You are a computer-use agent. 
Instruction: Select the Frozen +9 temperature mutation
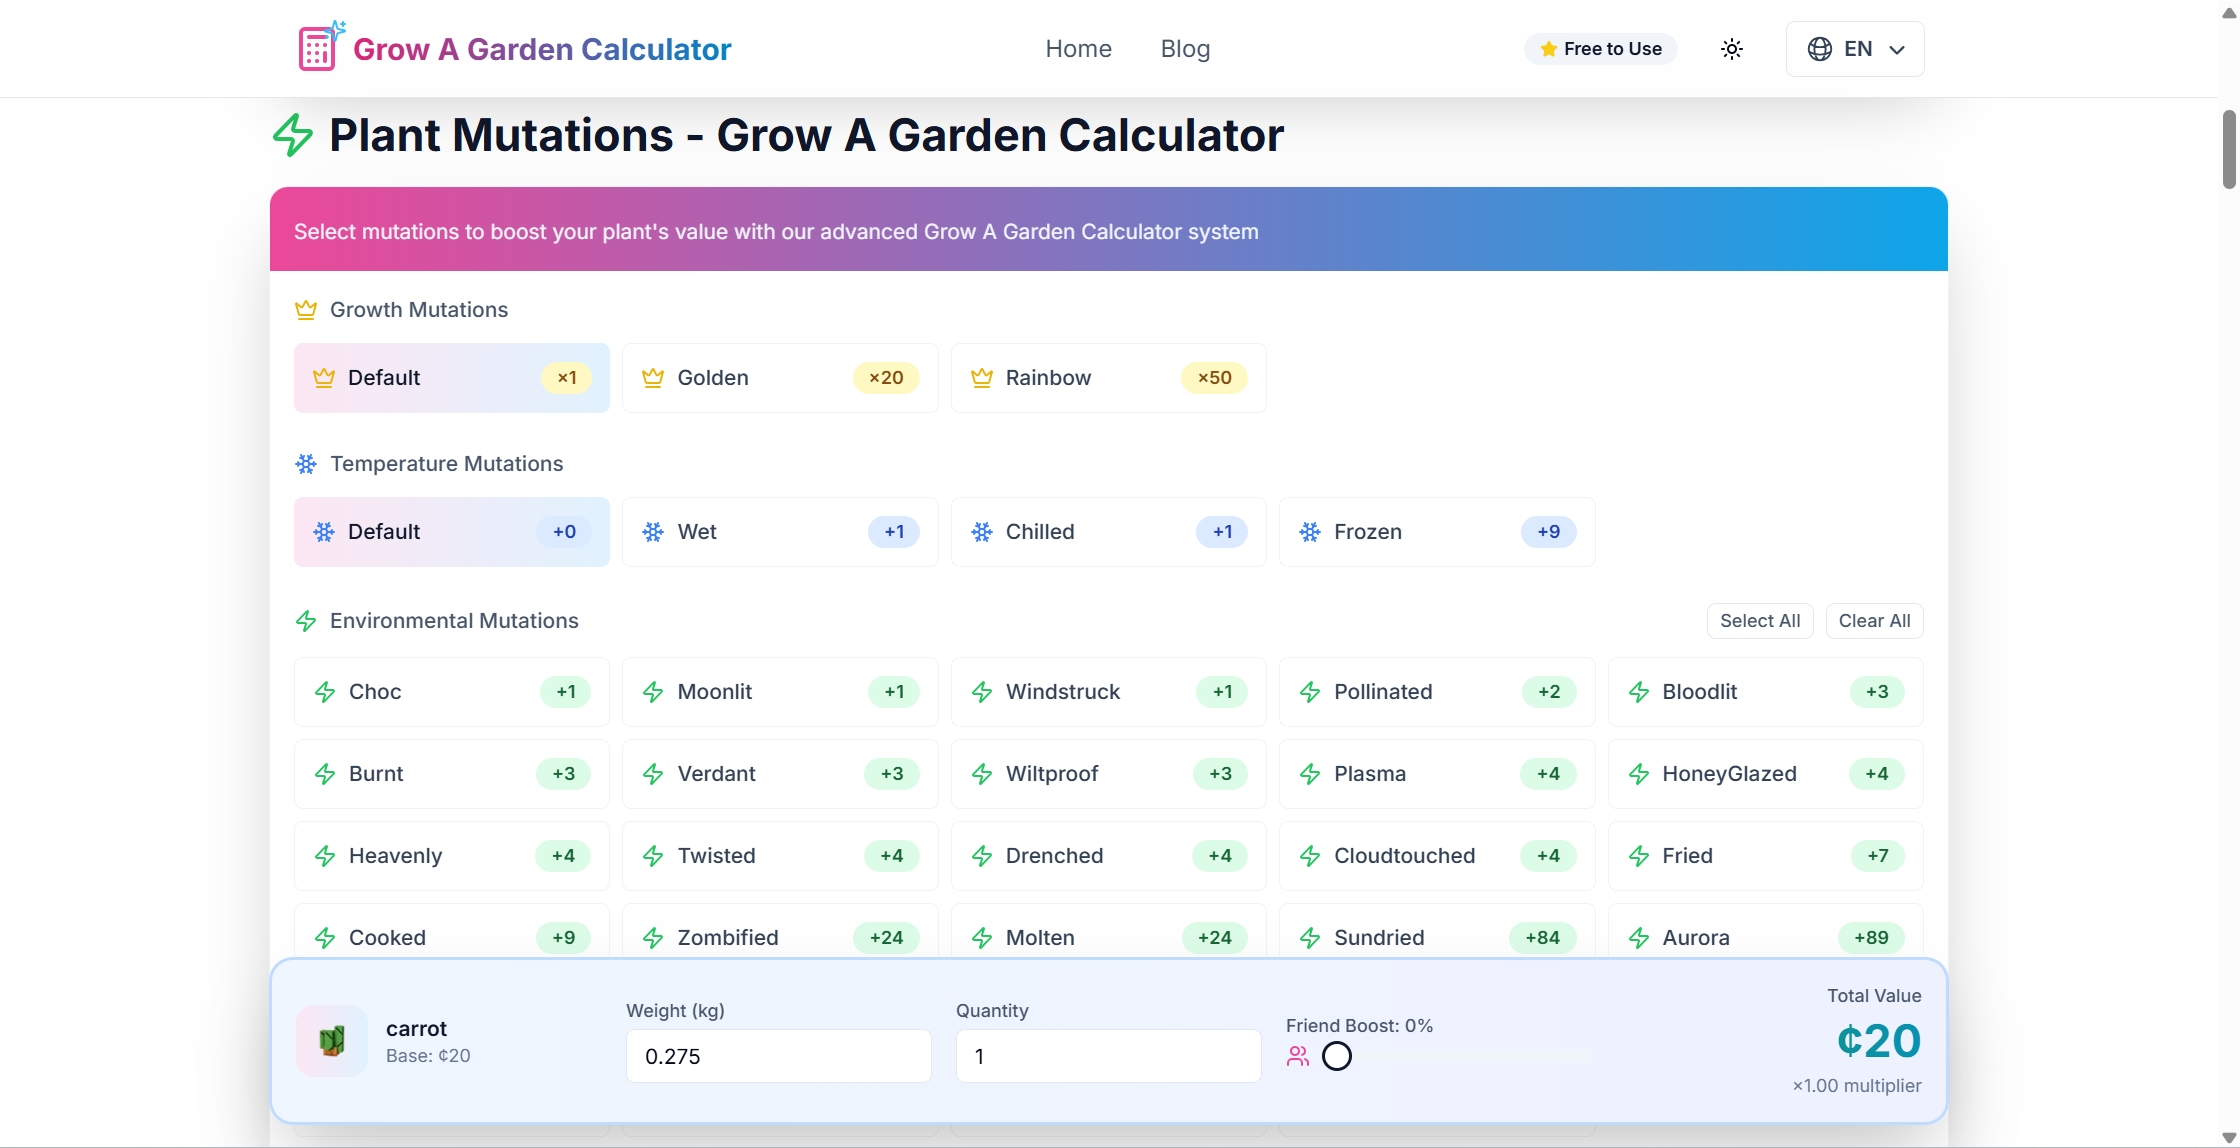click(x=1437, y=532)
